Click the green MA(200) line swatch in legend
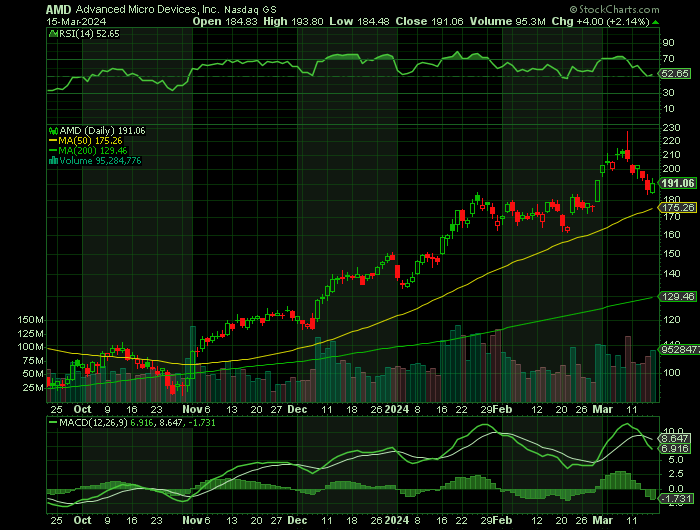The image size is (700, 530). 53,151
